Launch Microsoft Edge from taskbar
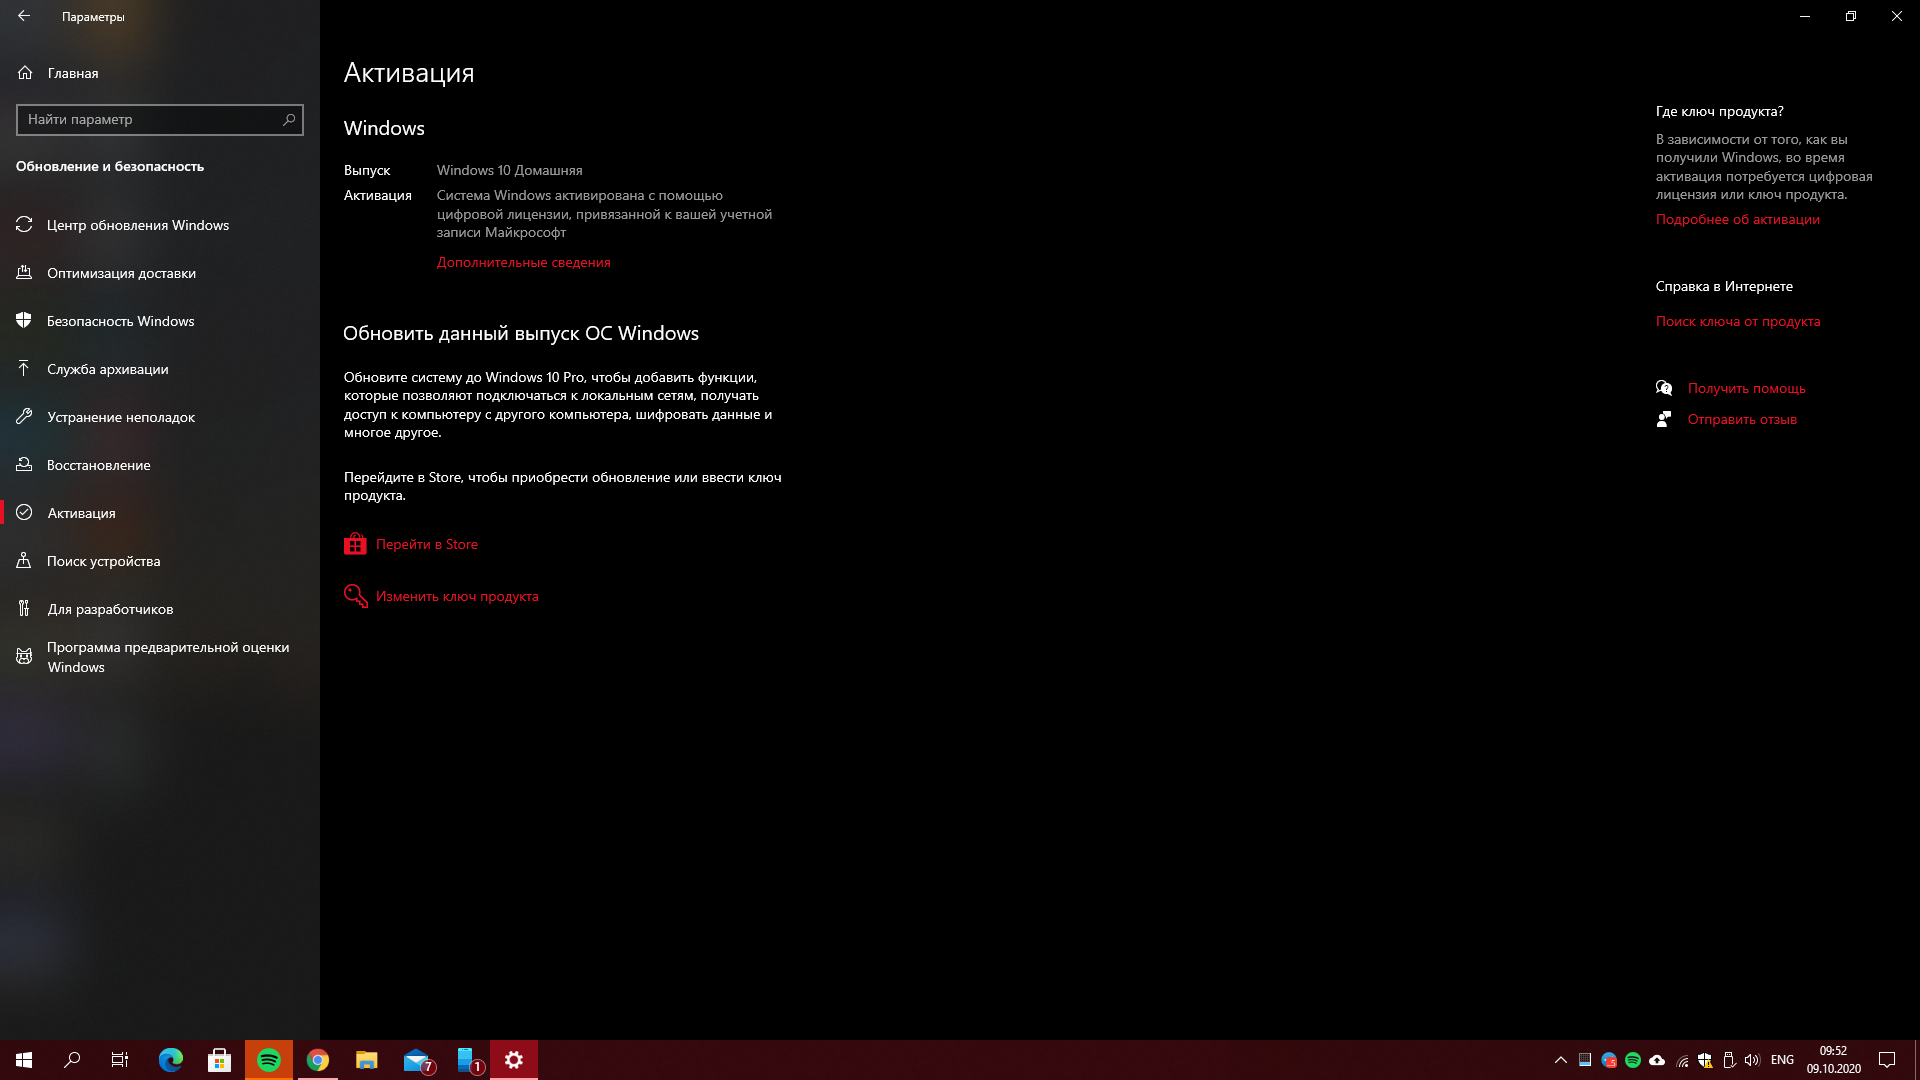Viewport: 1920px width, 1080px height. (x=171, y=1060)
